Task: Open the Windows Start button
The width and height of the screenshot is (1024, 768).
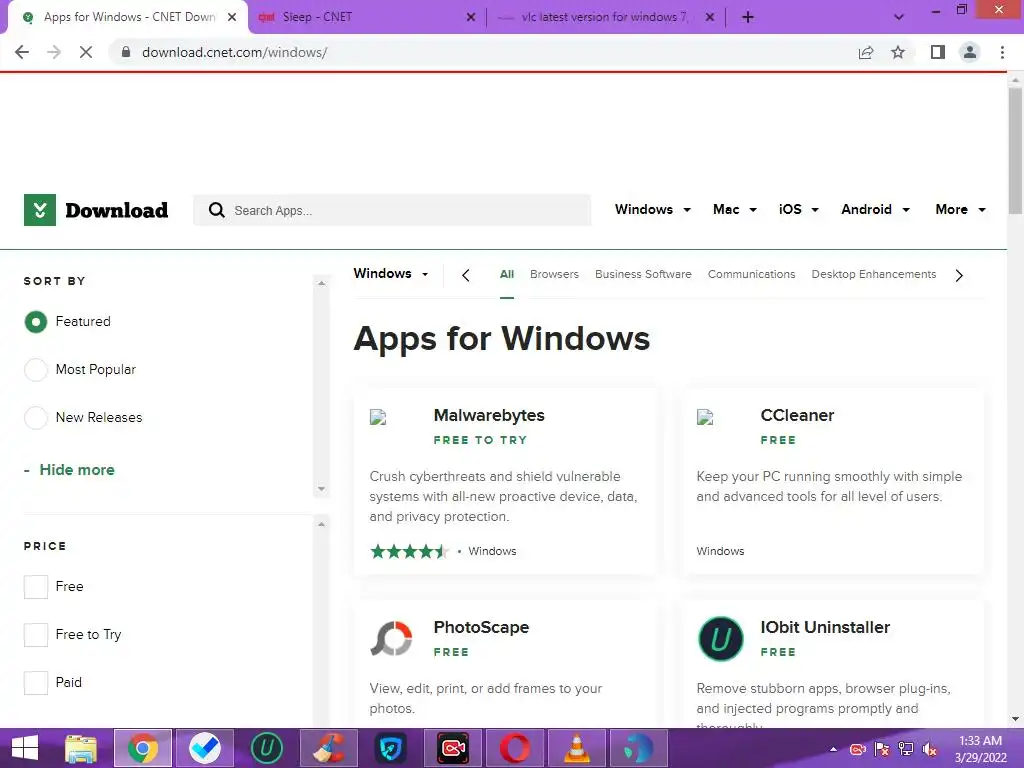Action: point(25,748)
